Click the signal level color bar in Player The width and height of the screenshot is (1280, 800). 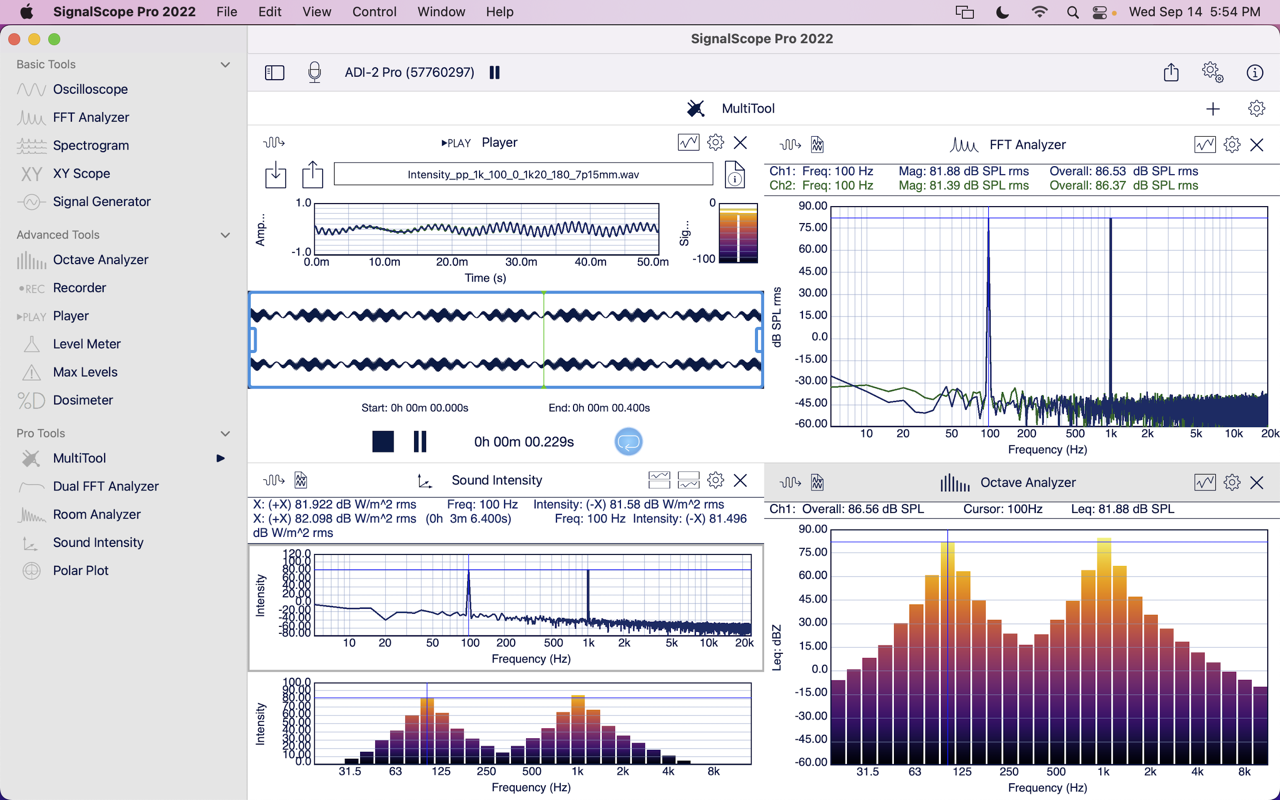click(x=739, y=233)
